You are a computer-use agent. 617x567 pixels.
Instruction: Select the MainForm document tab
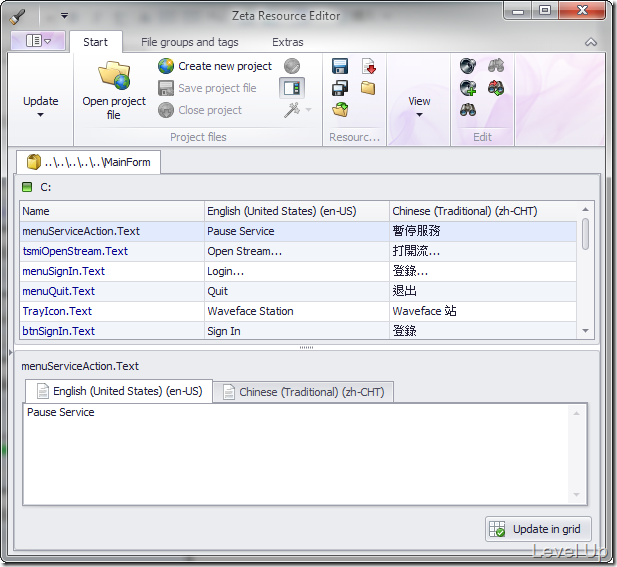[89, 162]
